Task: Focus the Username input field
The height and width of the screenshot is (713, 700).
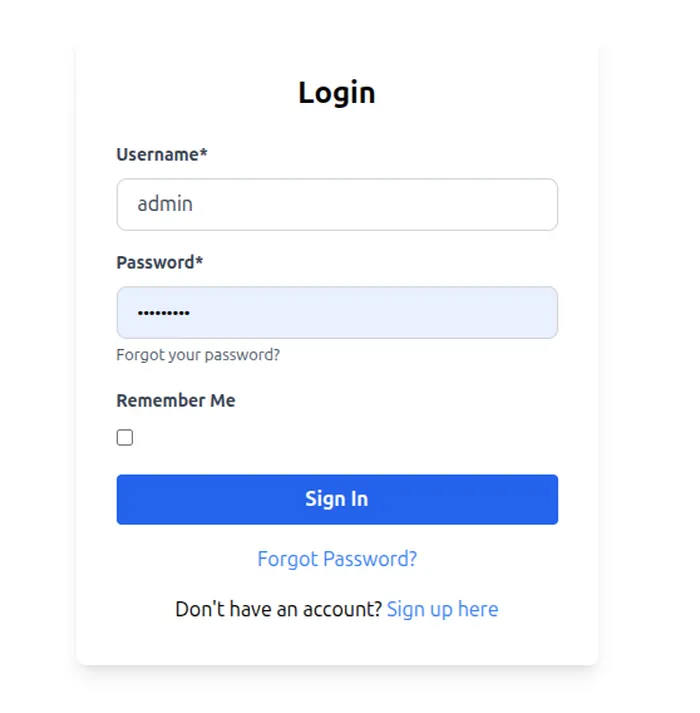Action: point(336,204)
